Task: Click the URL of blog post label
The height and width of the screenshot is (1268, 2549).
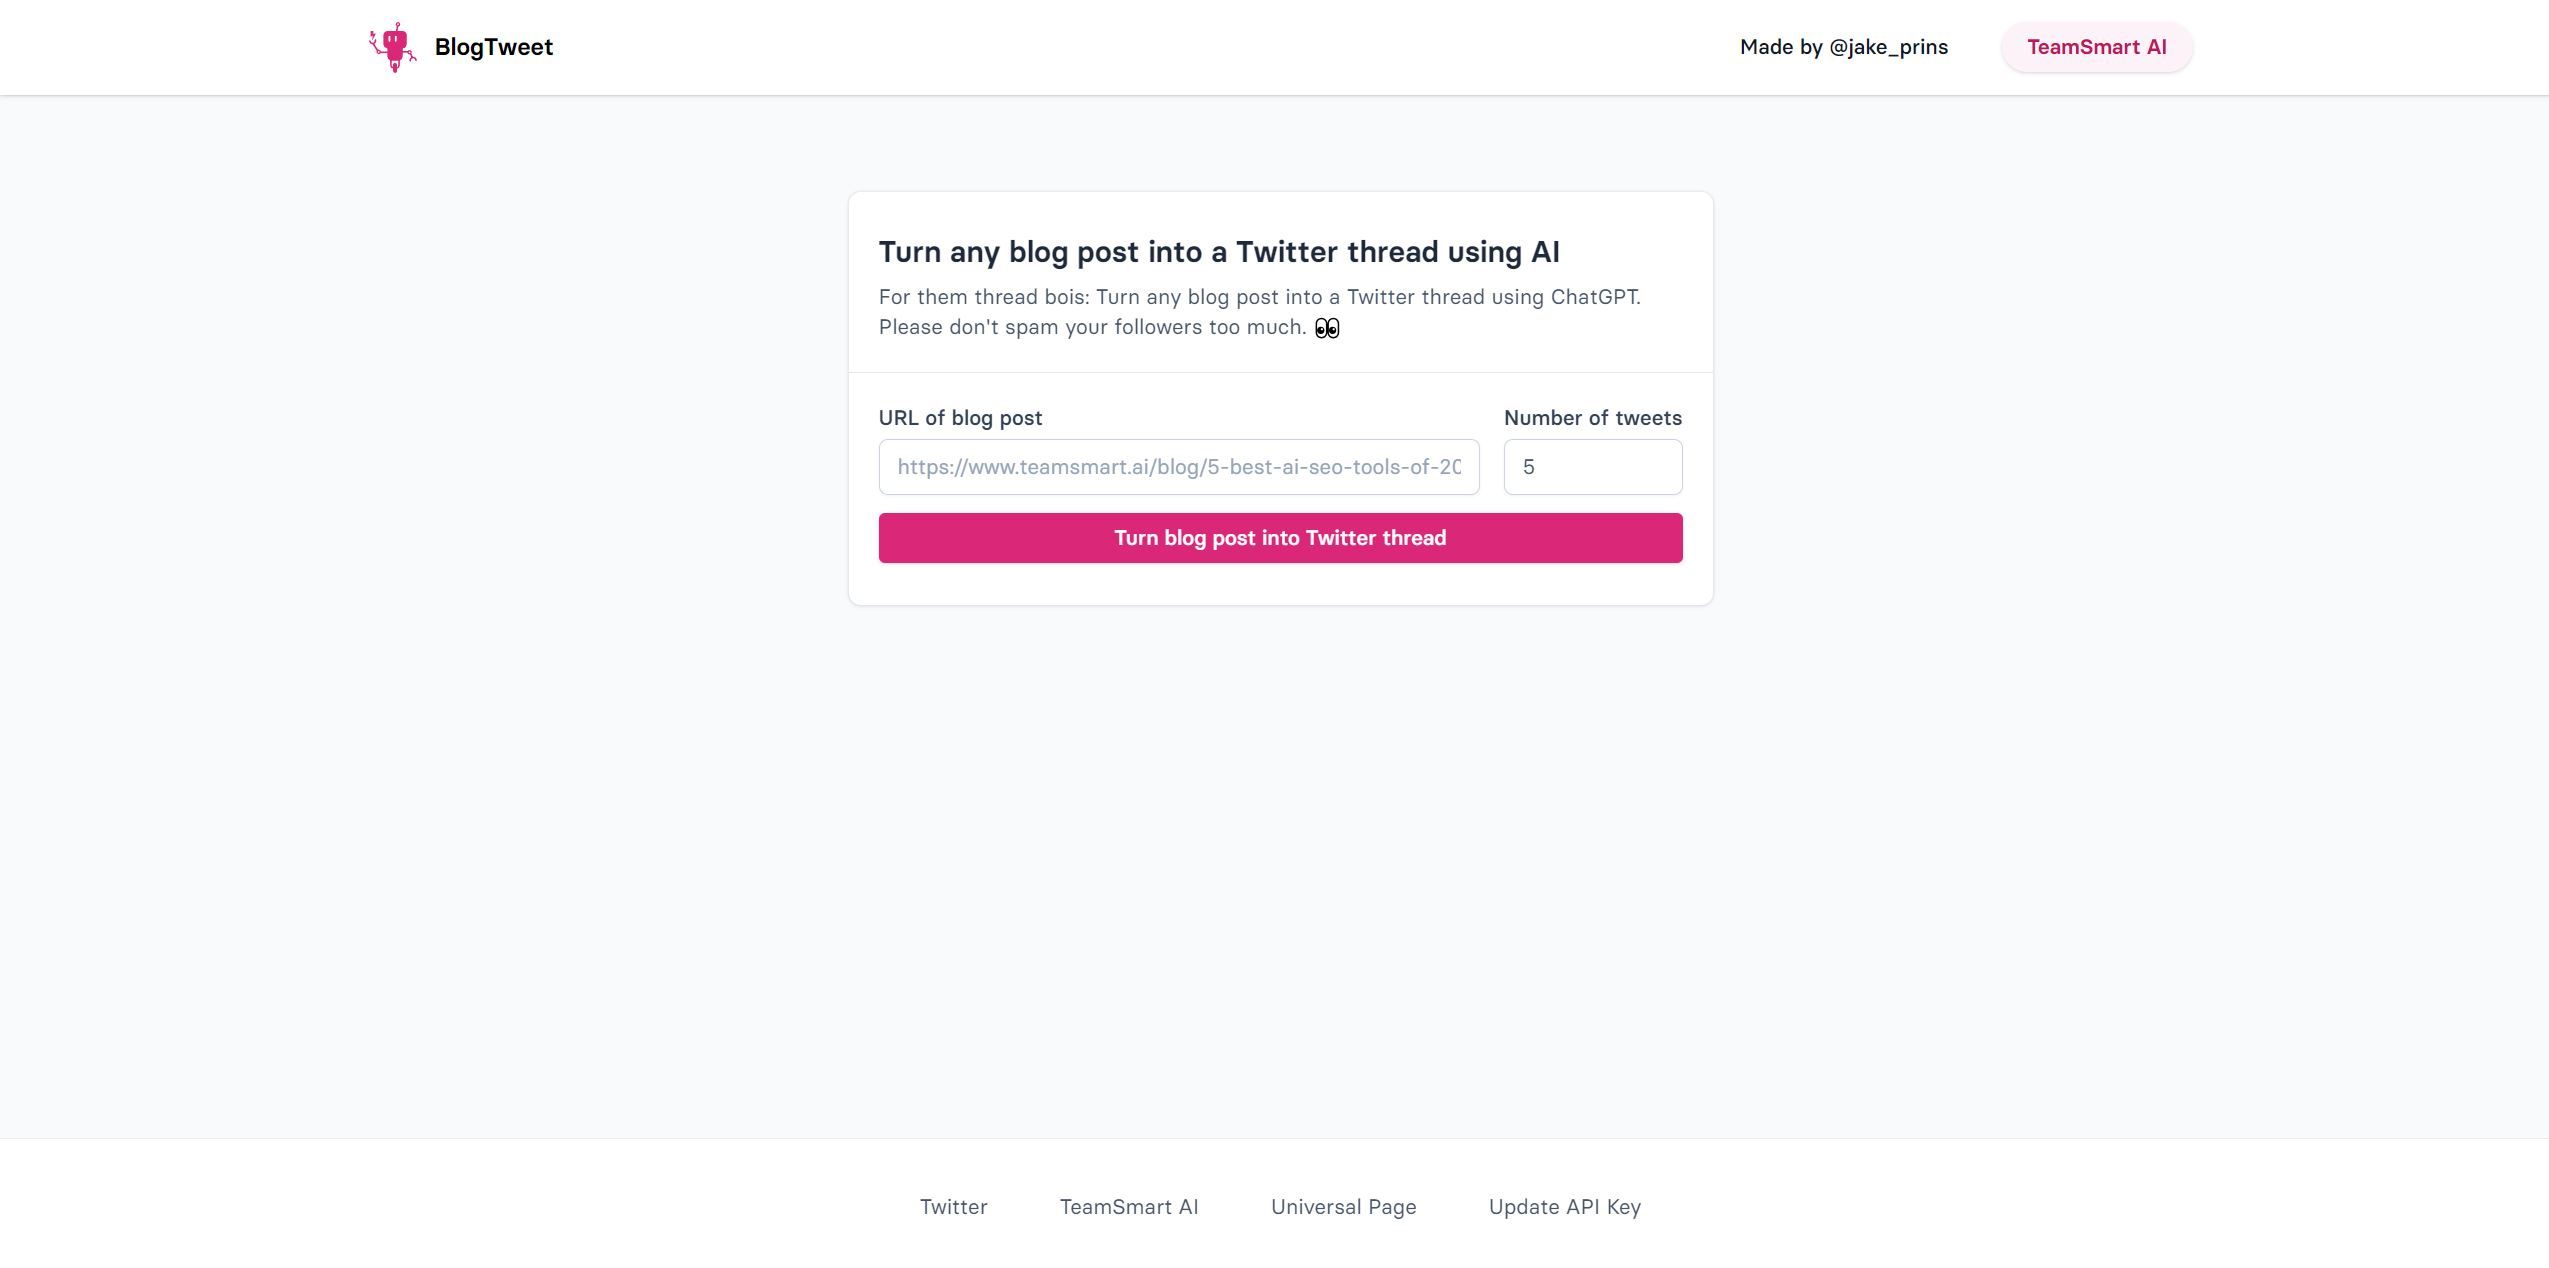Action: click(959, 418)
